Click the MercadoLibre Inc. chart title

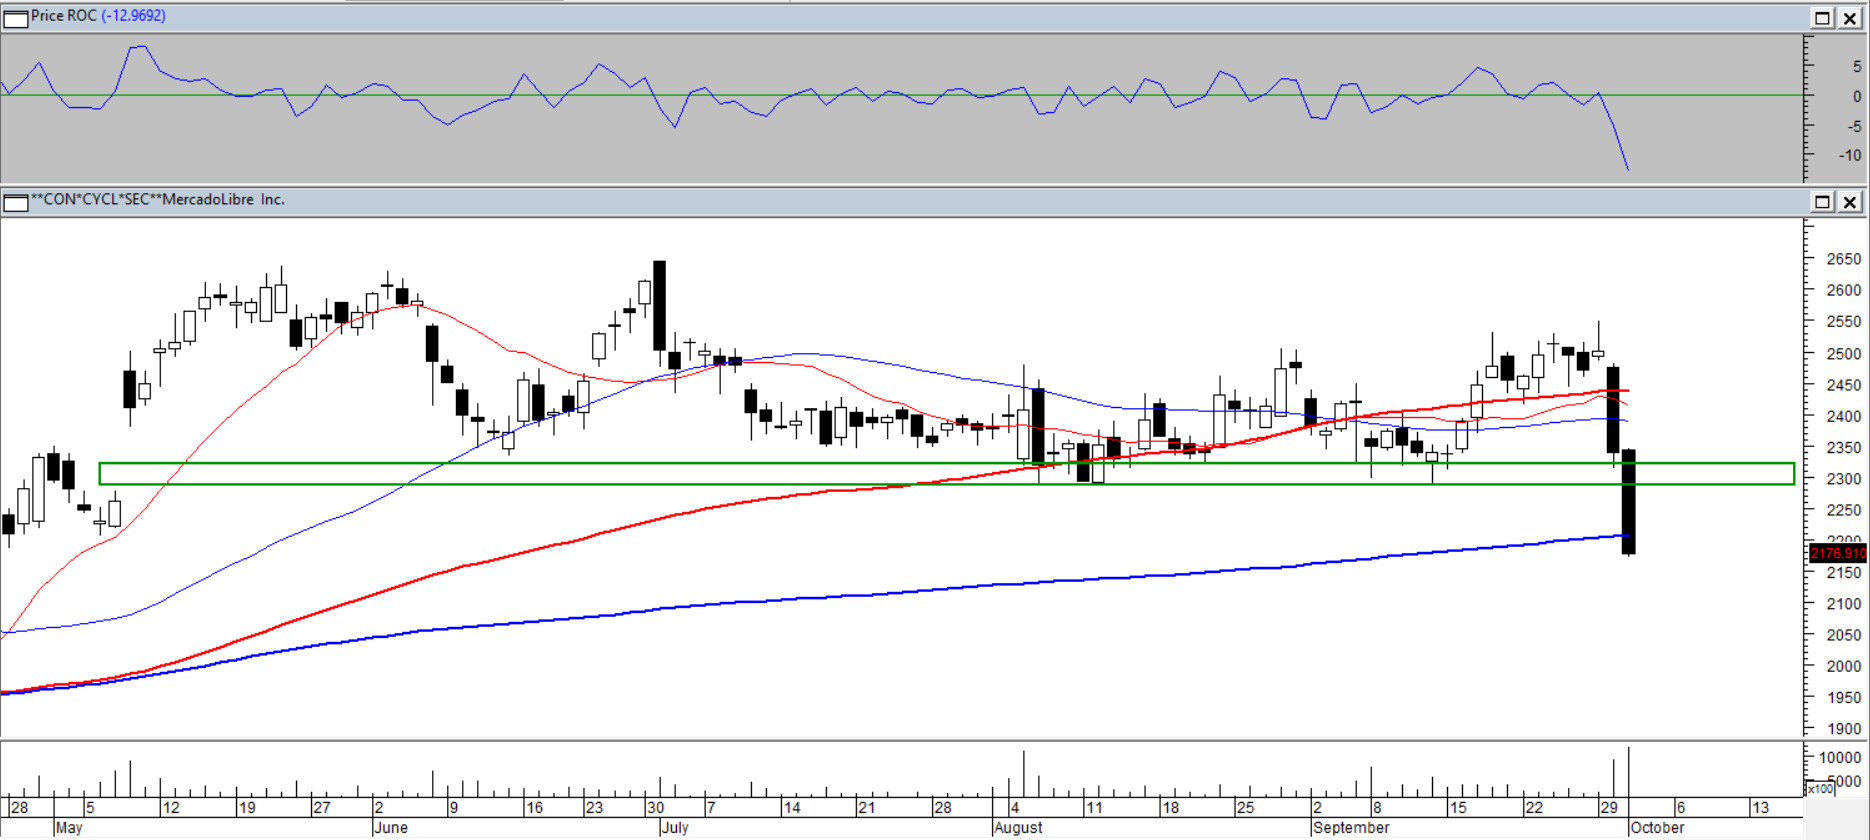pos(158,200)
